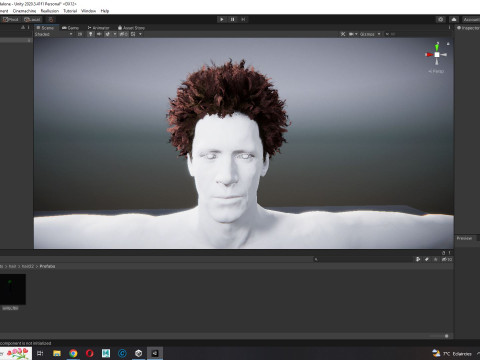Open the scene effects dropdown arrow
This screenshot has width=480, height=360.
[x=115, y=34]
